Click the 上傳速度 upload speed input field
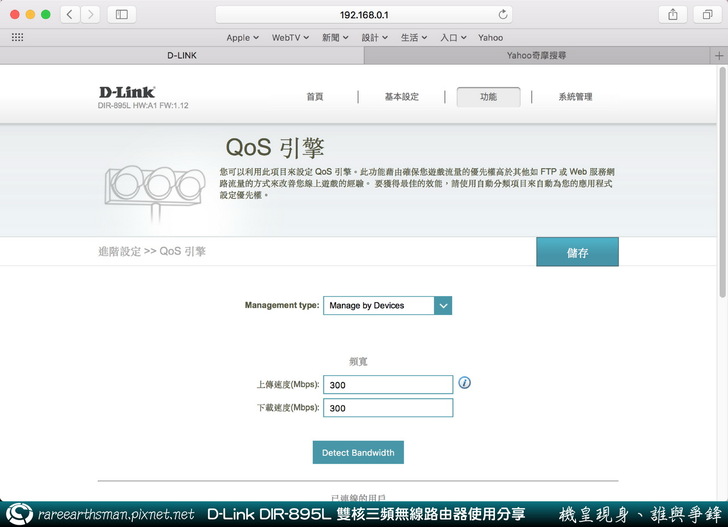This screenshot has width=728, height=527. click(388, 385)
